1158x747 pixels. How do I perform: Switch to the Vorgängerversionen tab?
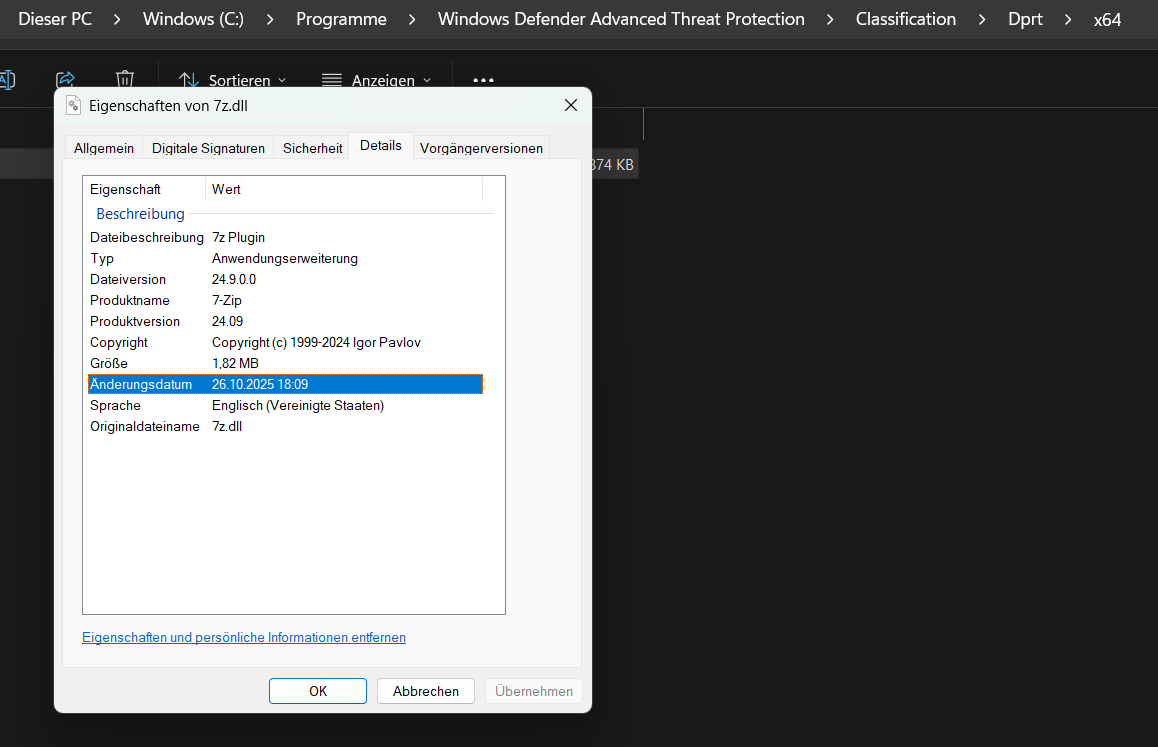click(482, 148)
